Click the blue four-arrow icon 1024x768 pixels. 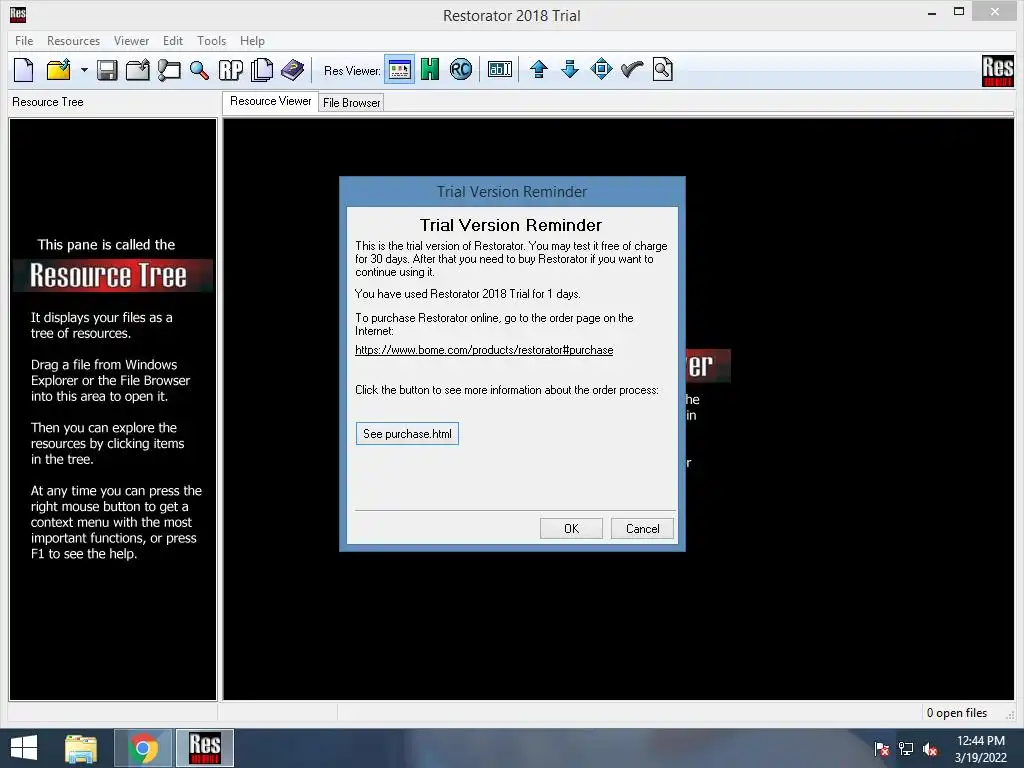(601, 70)
